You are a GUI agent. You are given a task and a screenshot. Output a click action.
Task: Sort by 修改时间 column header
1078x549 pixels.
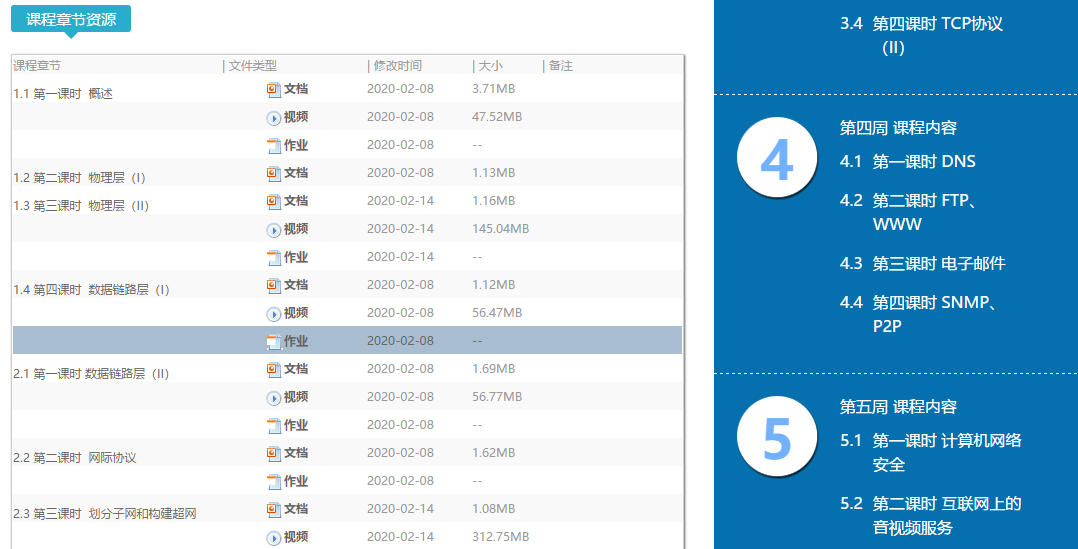point(398,66)
